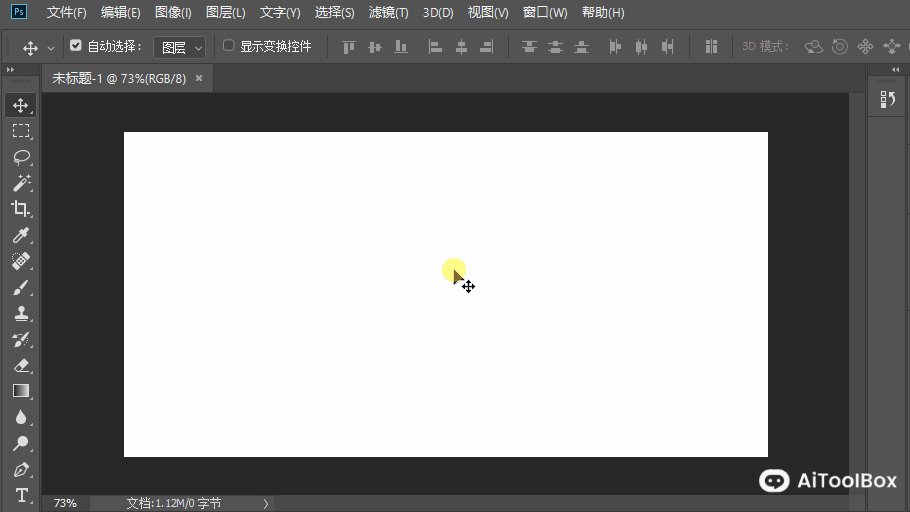The image size is (910, 512).
Task: Select the Move tool in toolbox
Action: (21, 106)
